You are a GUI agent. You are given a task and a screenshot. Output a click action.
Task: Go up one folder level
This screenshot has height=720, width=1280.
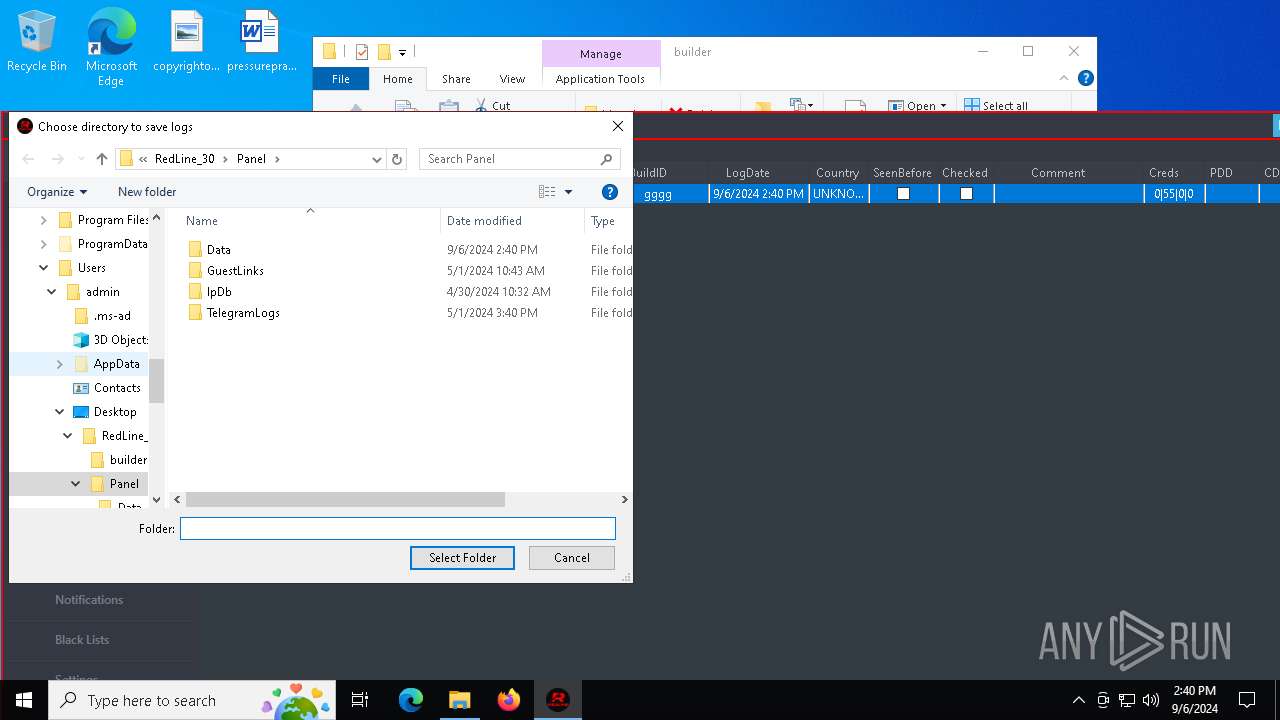[102, 159]
